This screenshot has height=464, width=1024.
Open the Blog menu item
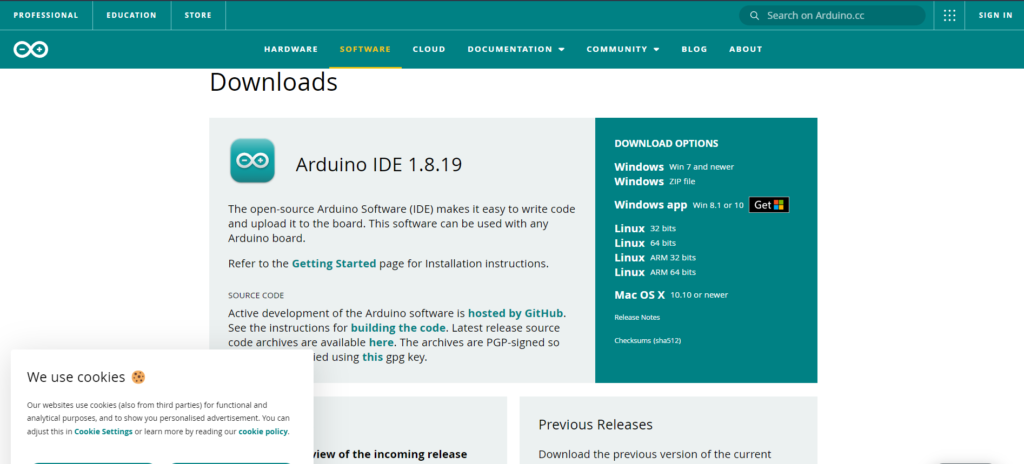click(x=694, y=49)
